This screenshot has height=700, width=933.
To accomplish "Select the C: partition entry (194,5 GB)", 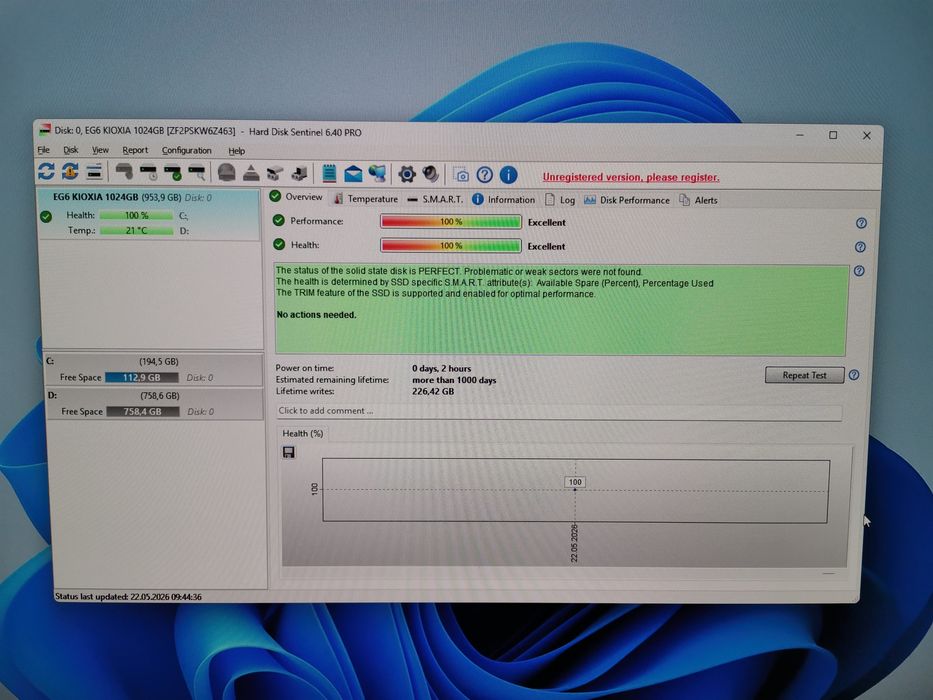I will pyautogui.click(x=154, y=370).
